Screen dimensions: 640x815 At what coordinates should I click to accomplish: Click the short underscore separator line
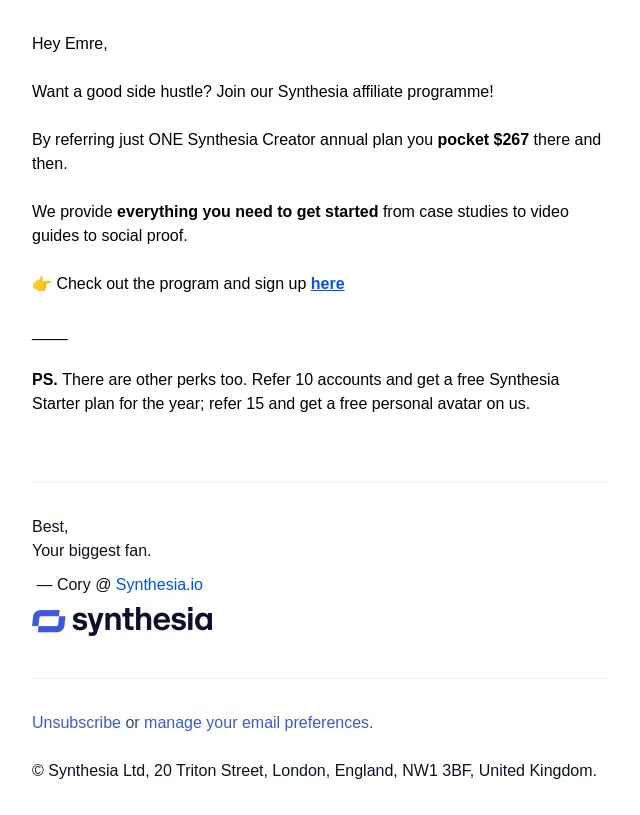(50, 339)
